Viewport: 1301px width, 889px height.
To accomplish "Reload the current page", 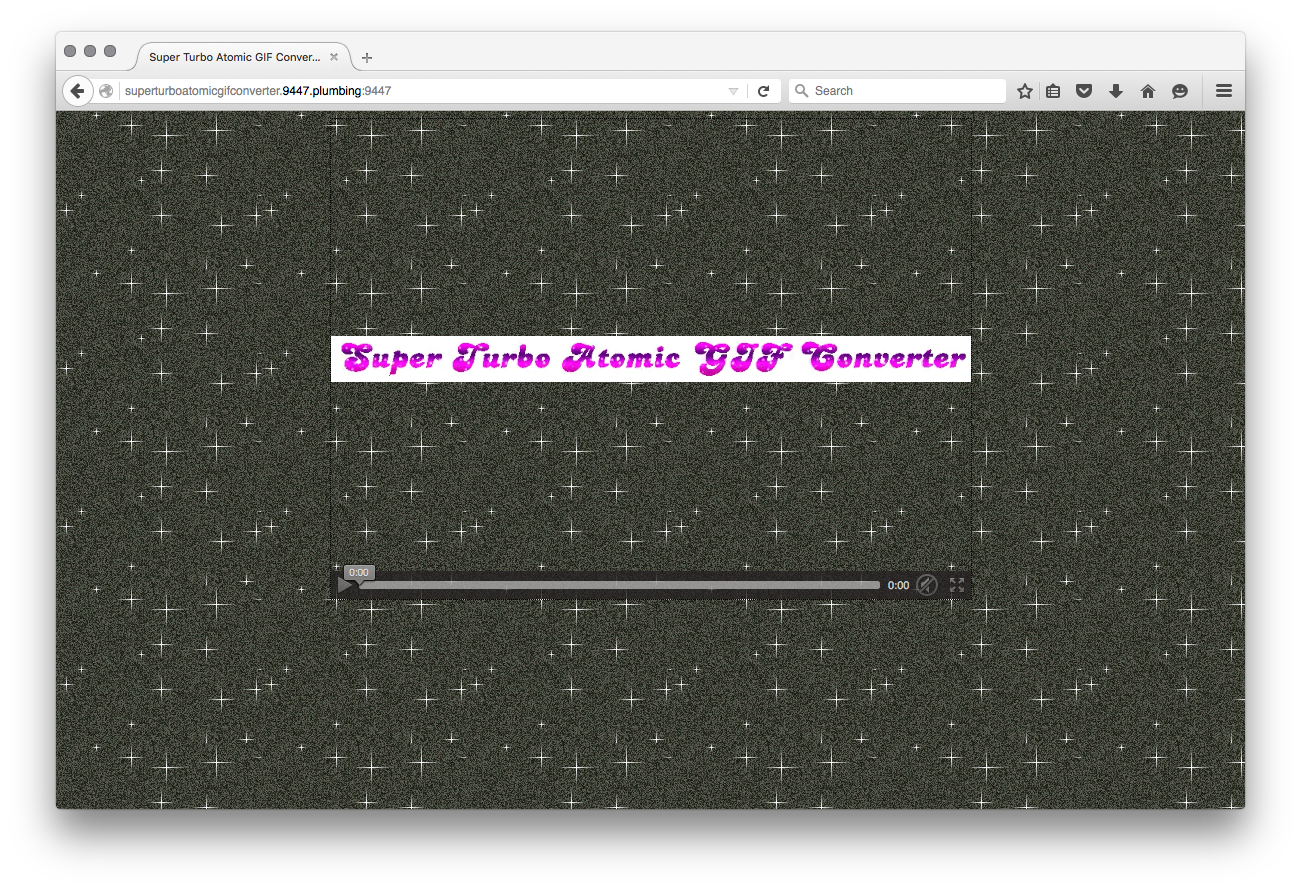I will (x=763, y=91).
